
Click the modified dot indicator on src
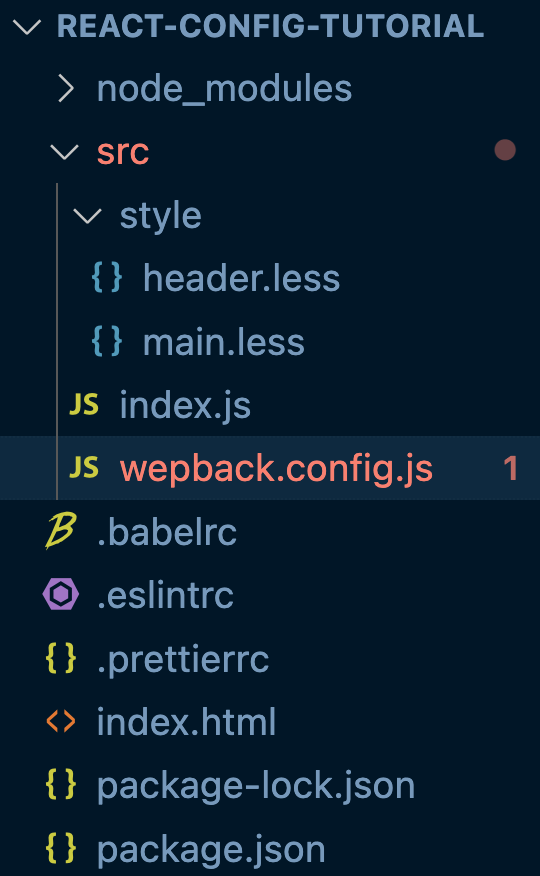505,150
